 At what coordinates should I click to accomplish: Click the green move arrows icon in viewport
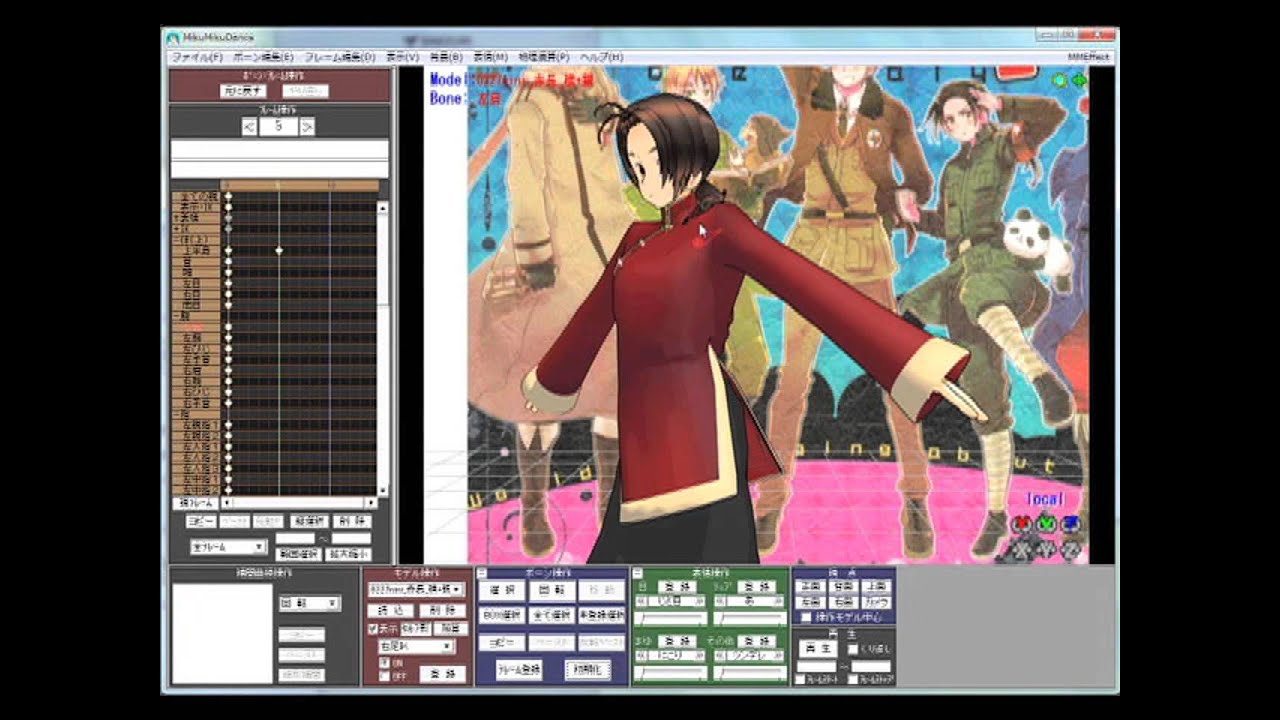tap(1078, 80)
